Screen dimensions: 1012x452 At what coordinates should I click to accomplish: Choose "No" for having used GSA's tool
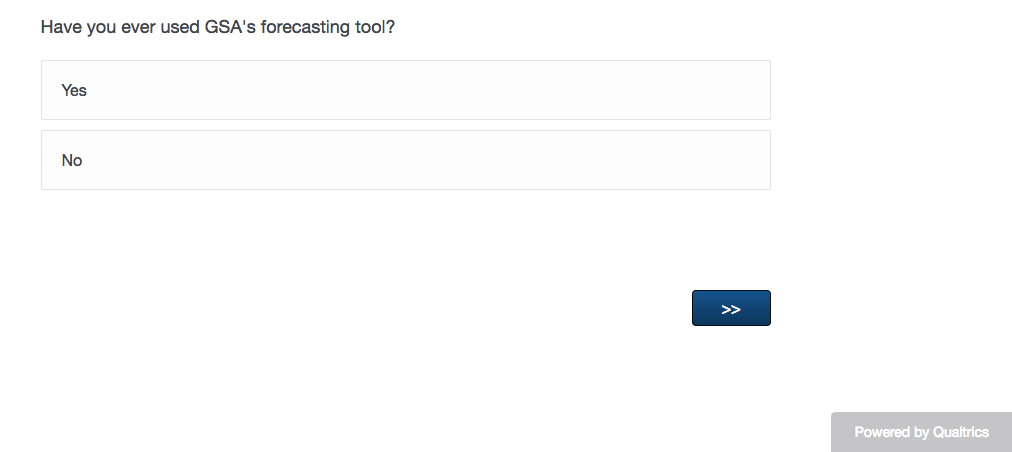[405, 160]
